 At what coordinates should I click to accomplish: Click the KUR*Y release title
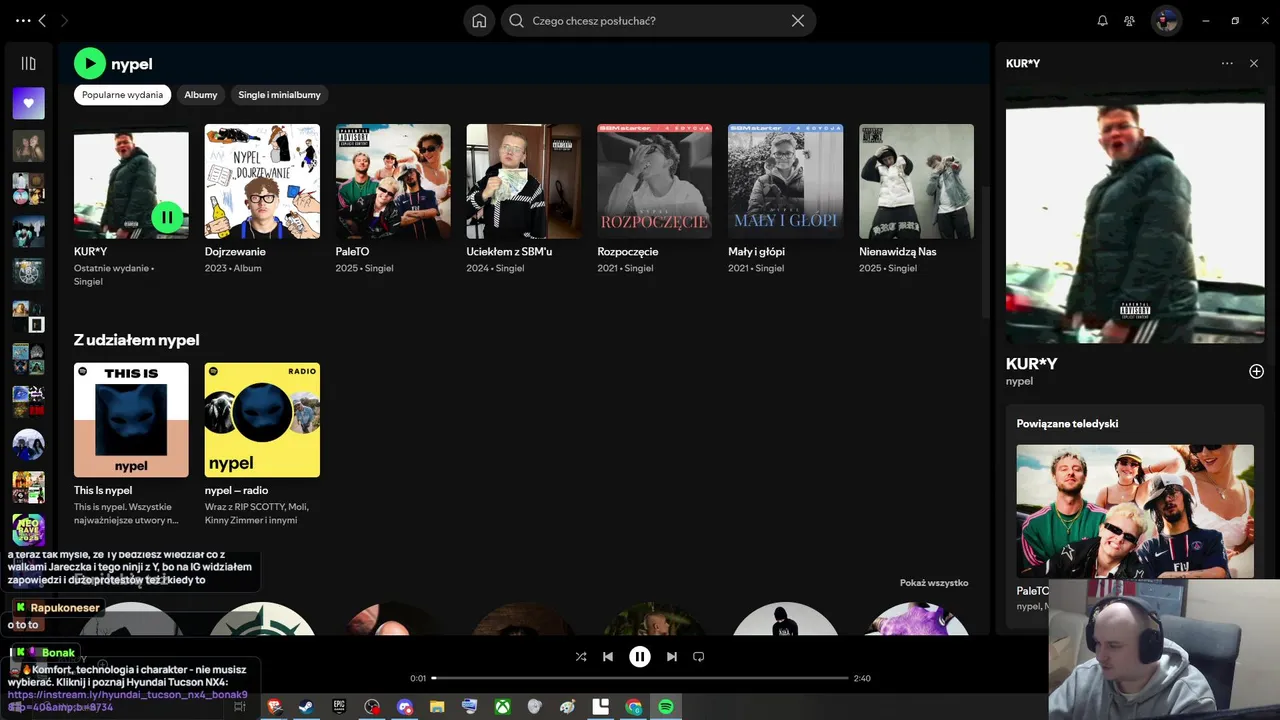[91, 252]
